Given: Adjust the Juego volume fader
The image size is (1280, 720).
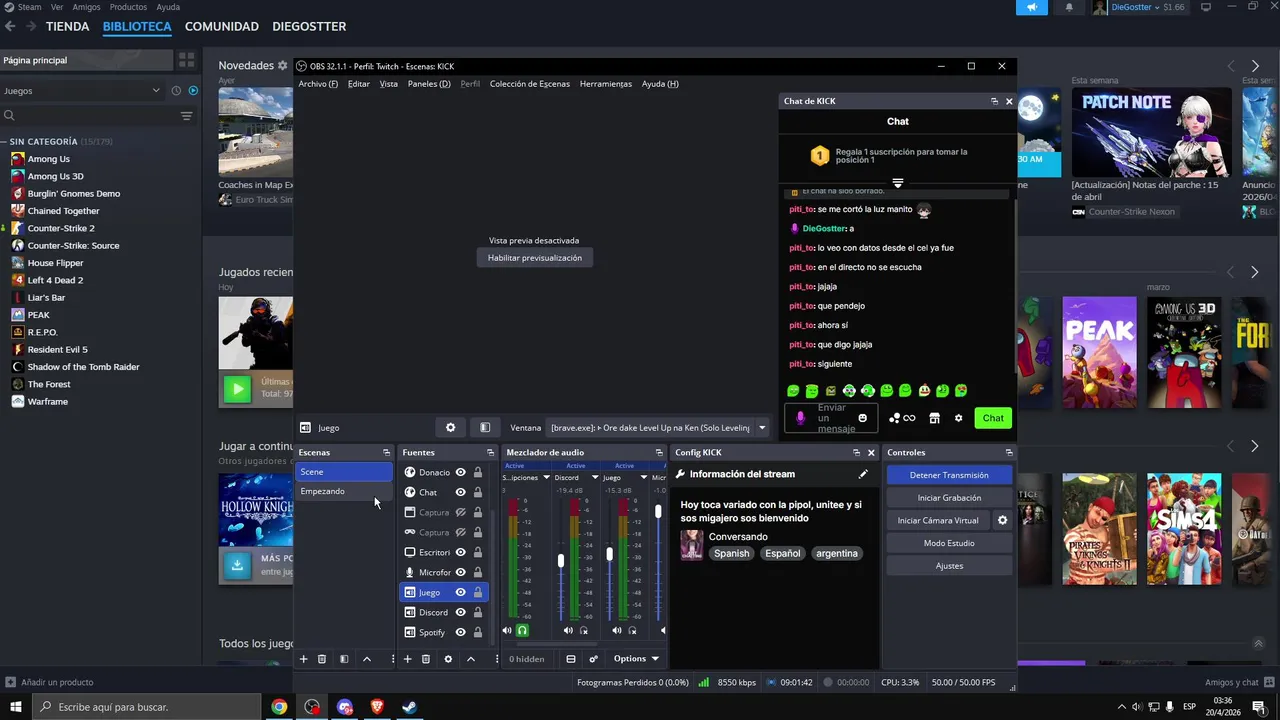Looking at the screenshot, I should [609, 553].
